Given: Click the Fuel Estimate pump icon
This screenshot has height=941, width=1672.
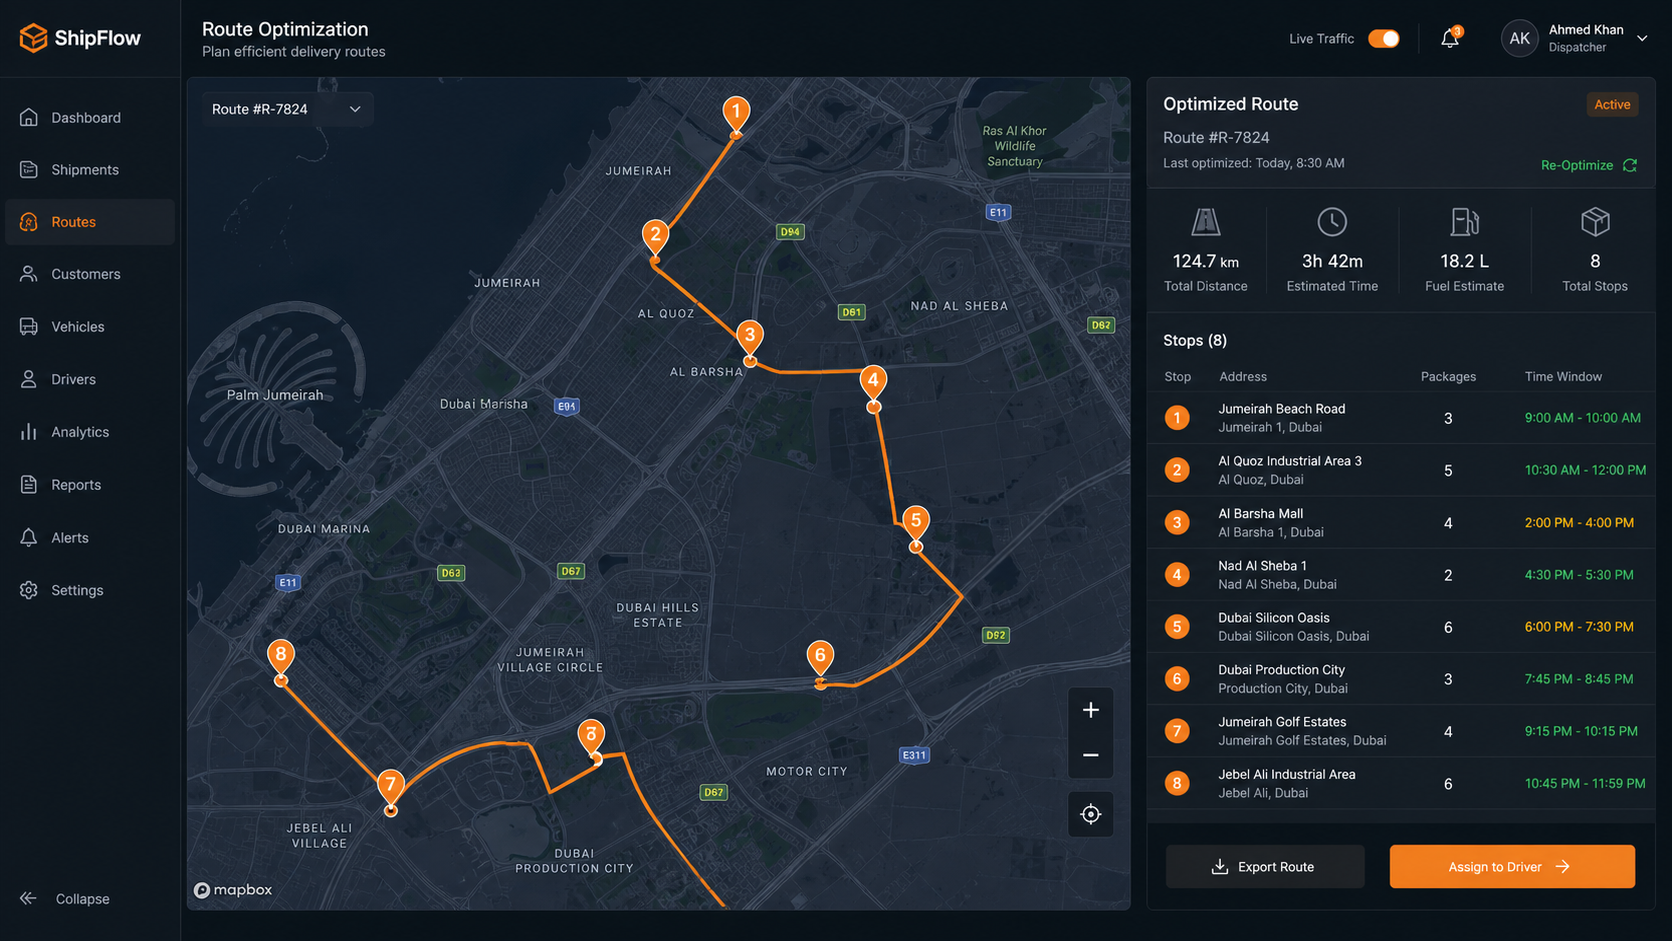Looking at the screenshot, I should 1464,221.
